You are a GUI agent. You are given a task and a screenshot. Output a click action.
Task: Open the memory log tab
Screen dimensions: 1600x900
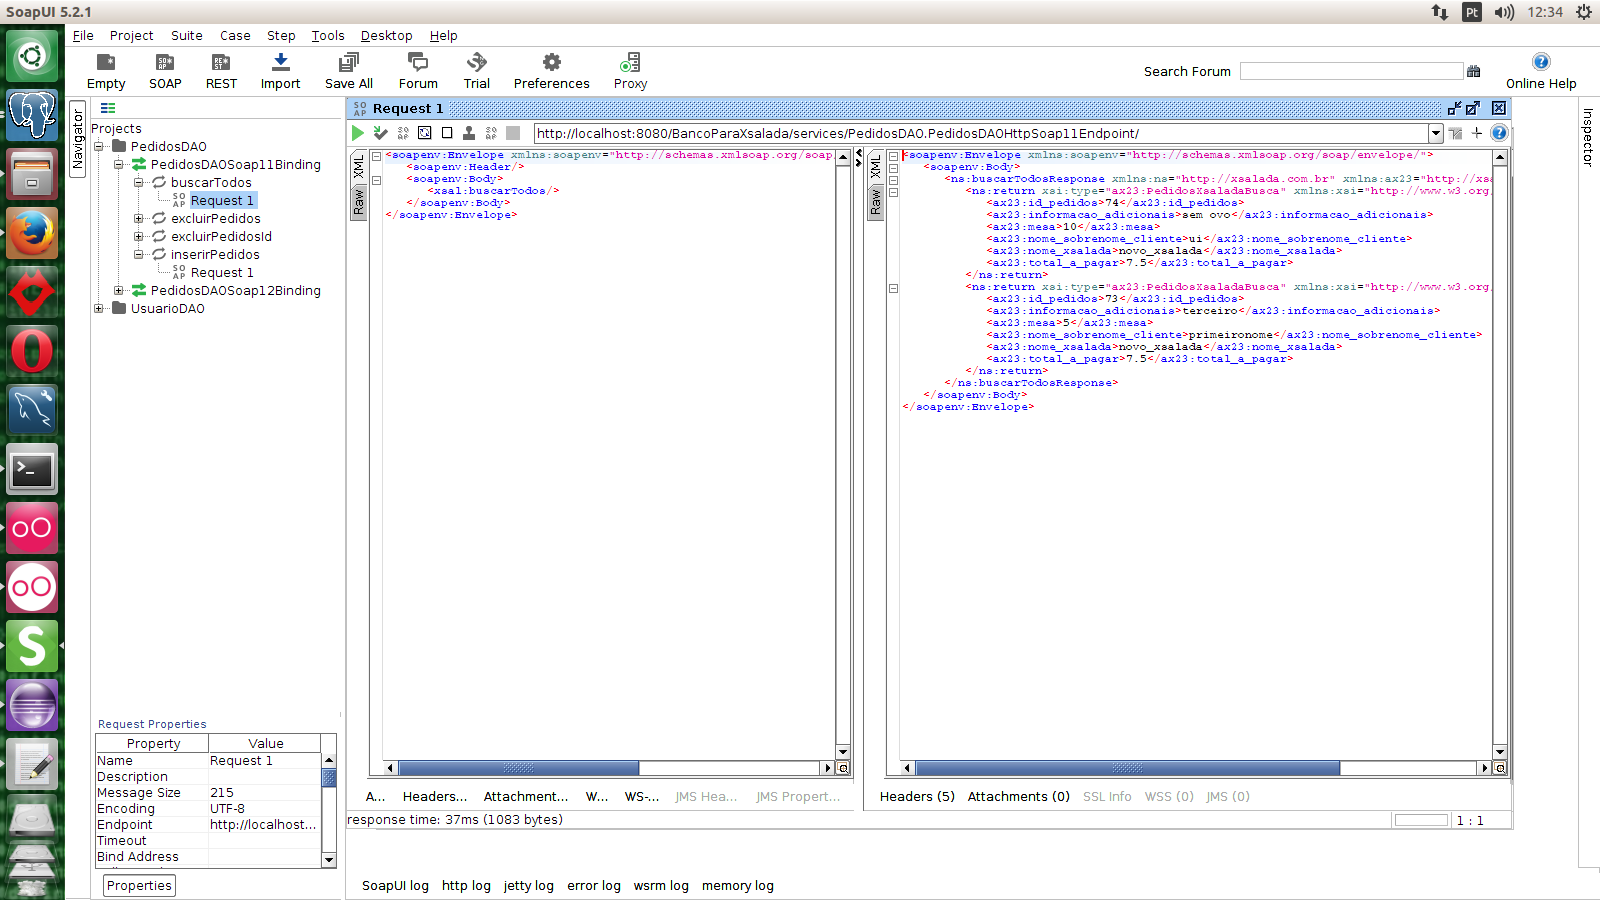737,885
